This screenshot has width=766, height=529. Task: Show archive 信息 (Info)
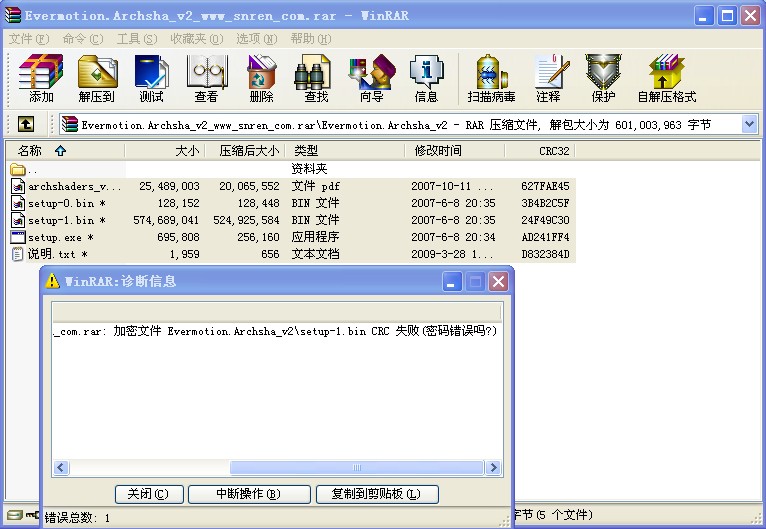coord(426,78)
